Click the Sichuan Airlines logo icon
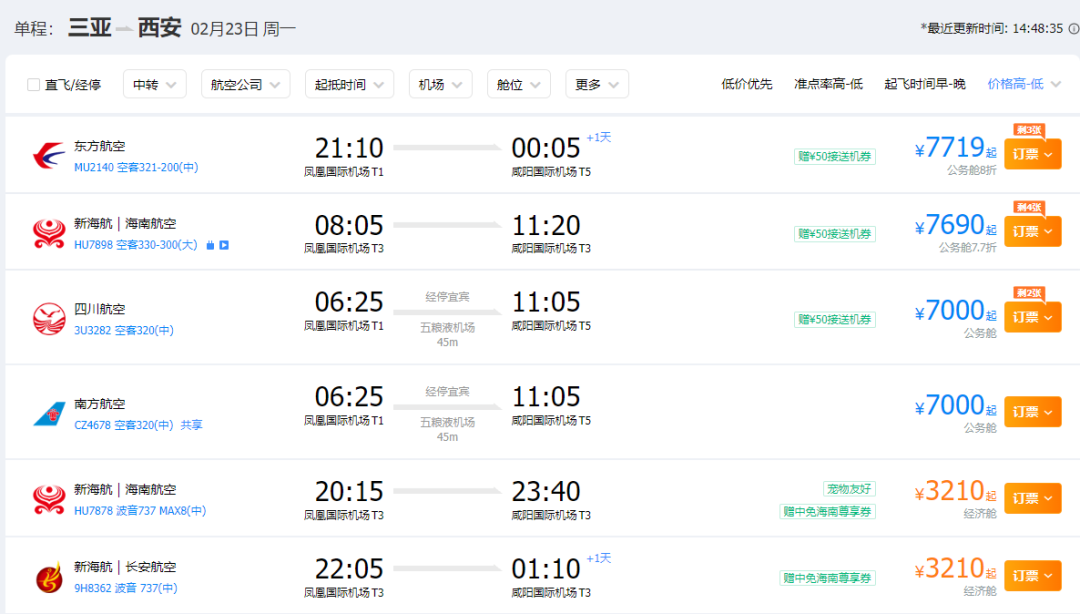The width and height of the screenshot is (1080, 614). [49, 318]
